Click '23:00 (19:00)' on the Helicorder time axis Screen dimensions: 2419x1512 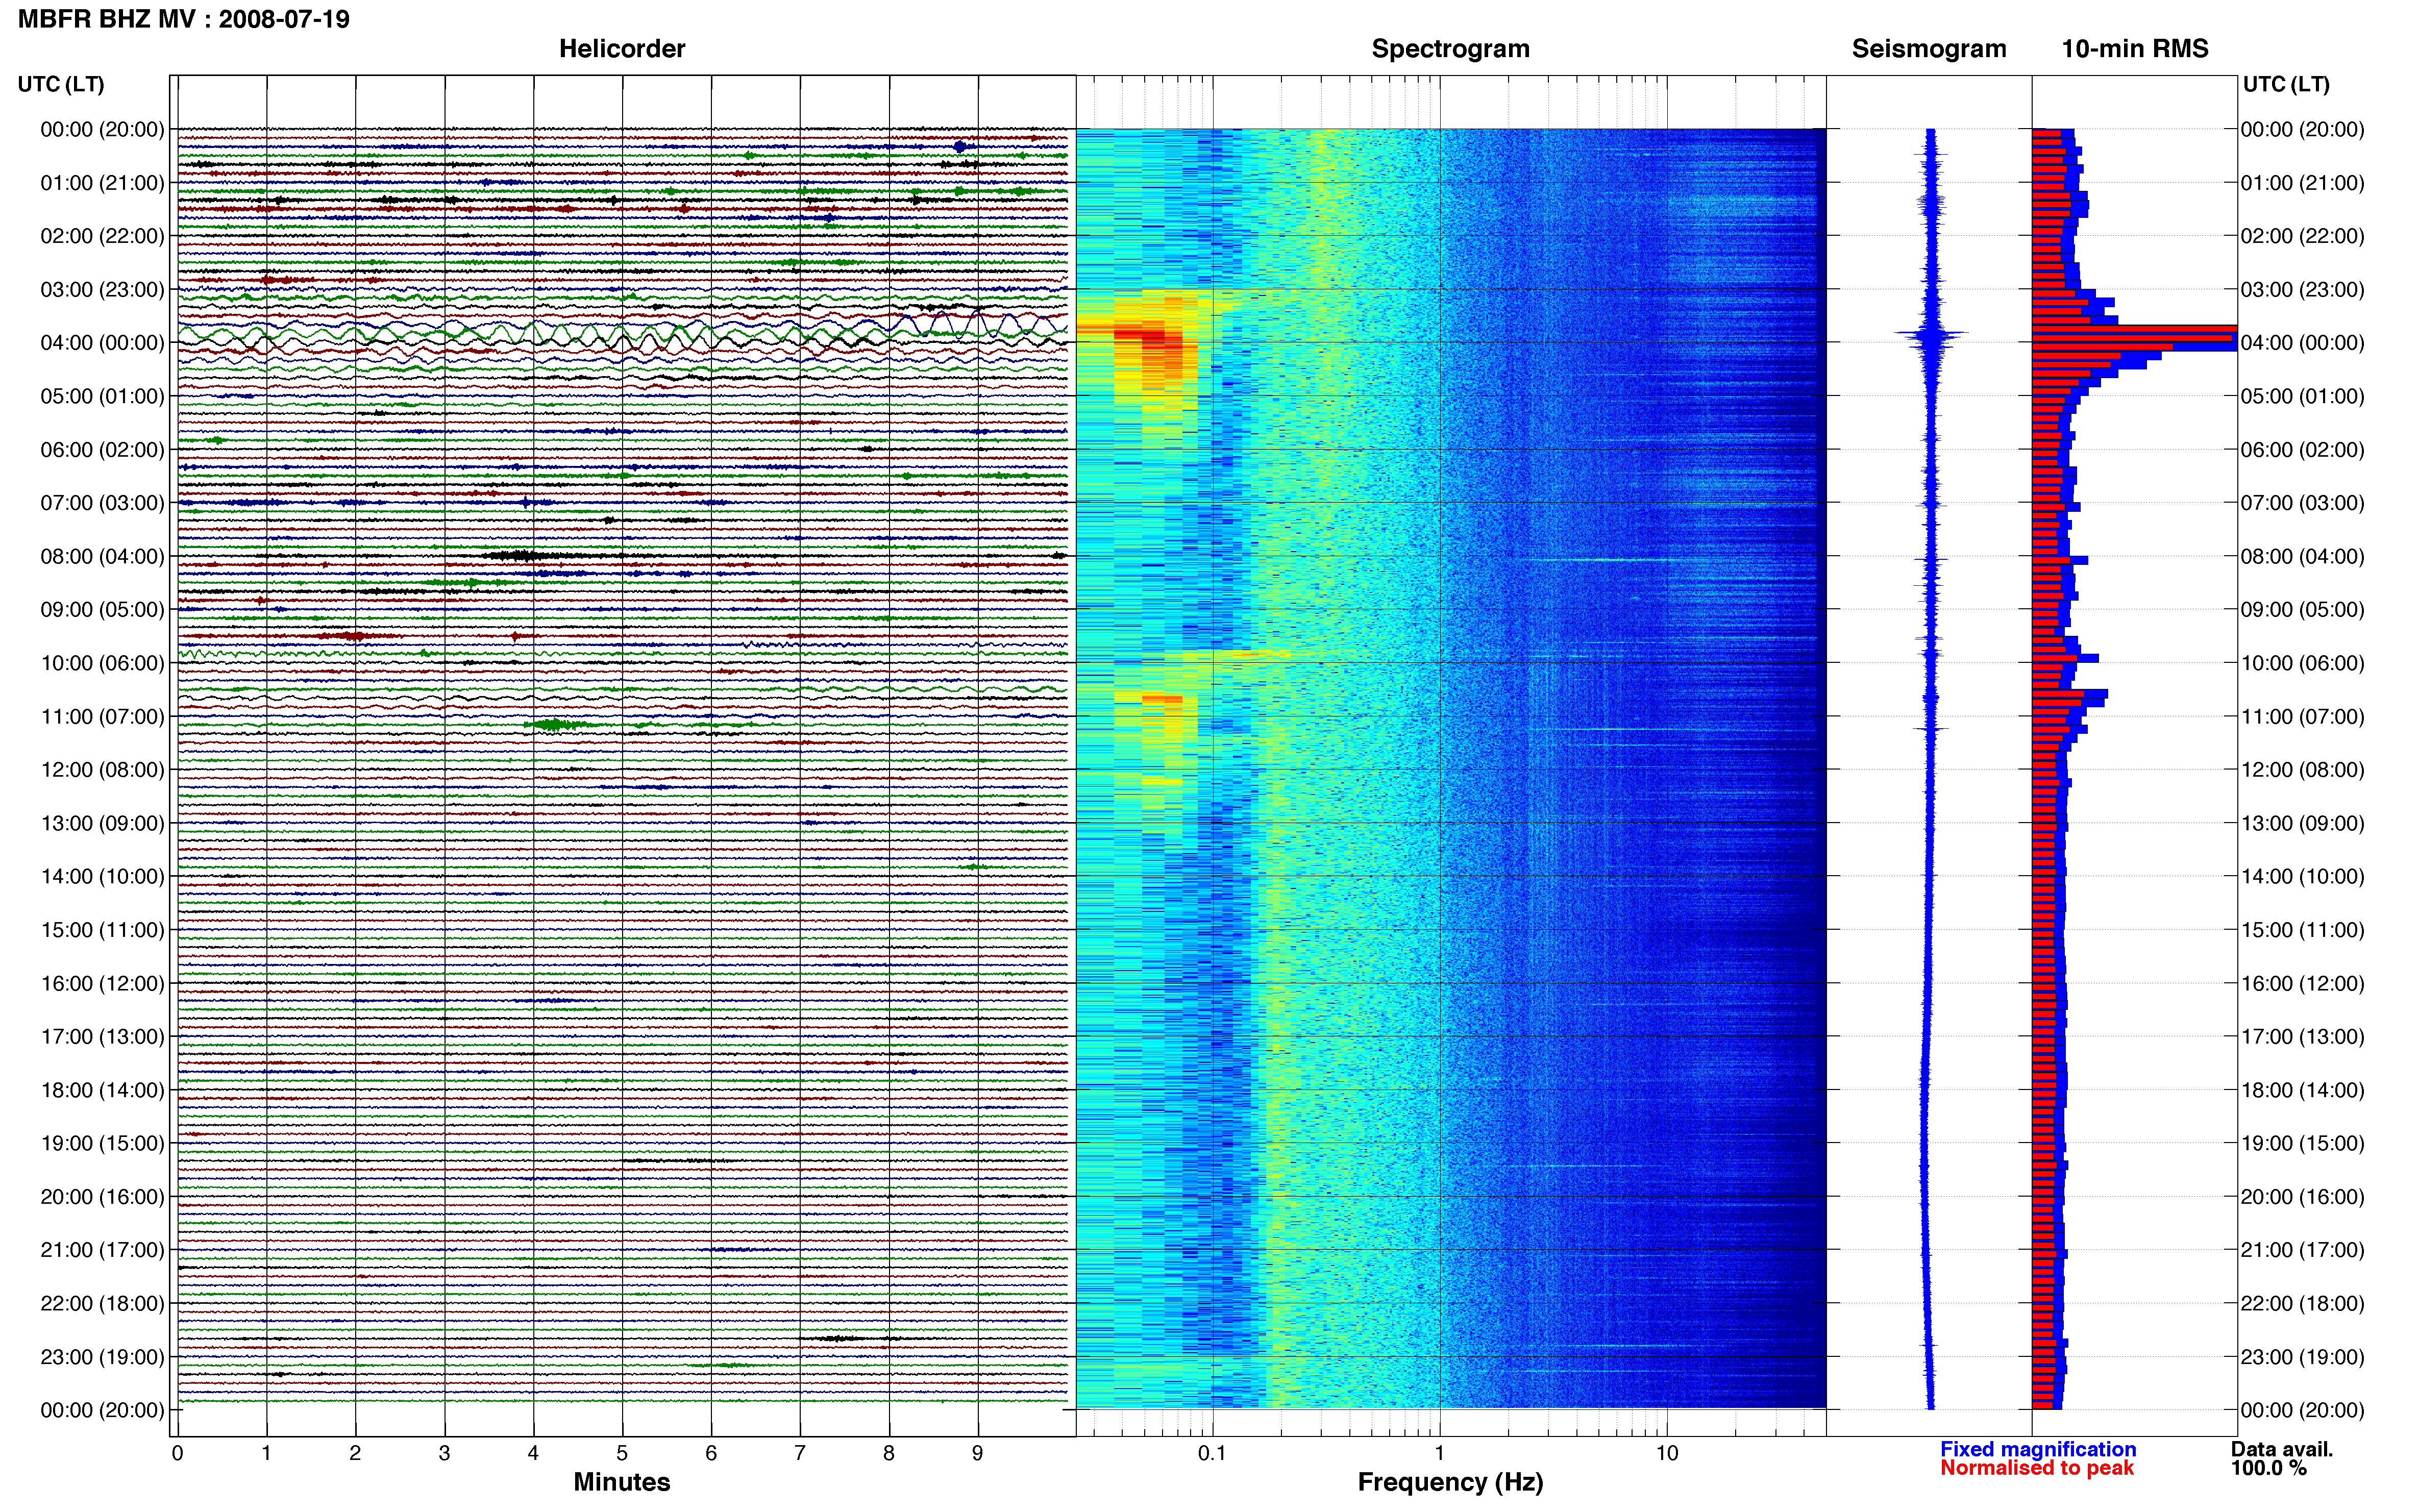(102, 1357)
